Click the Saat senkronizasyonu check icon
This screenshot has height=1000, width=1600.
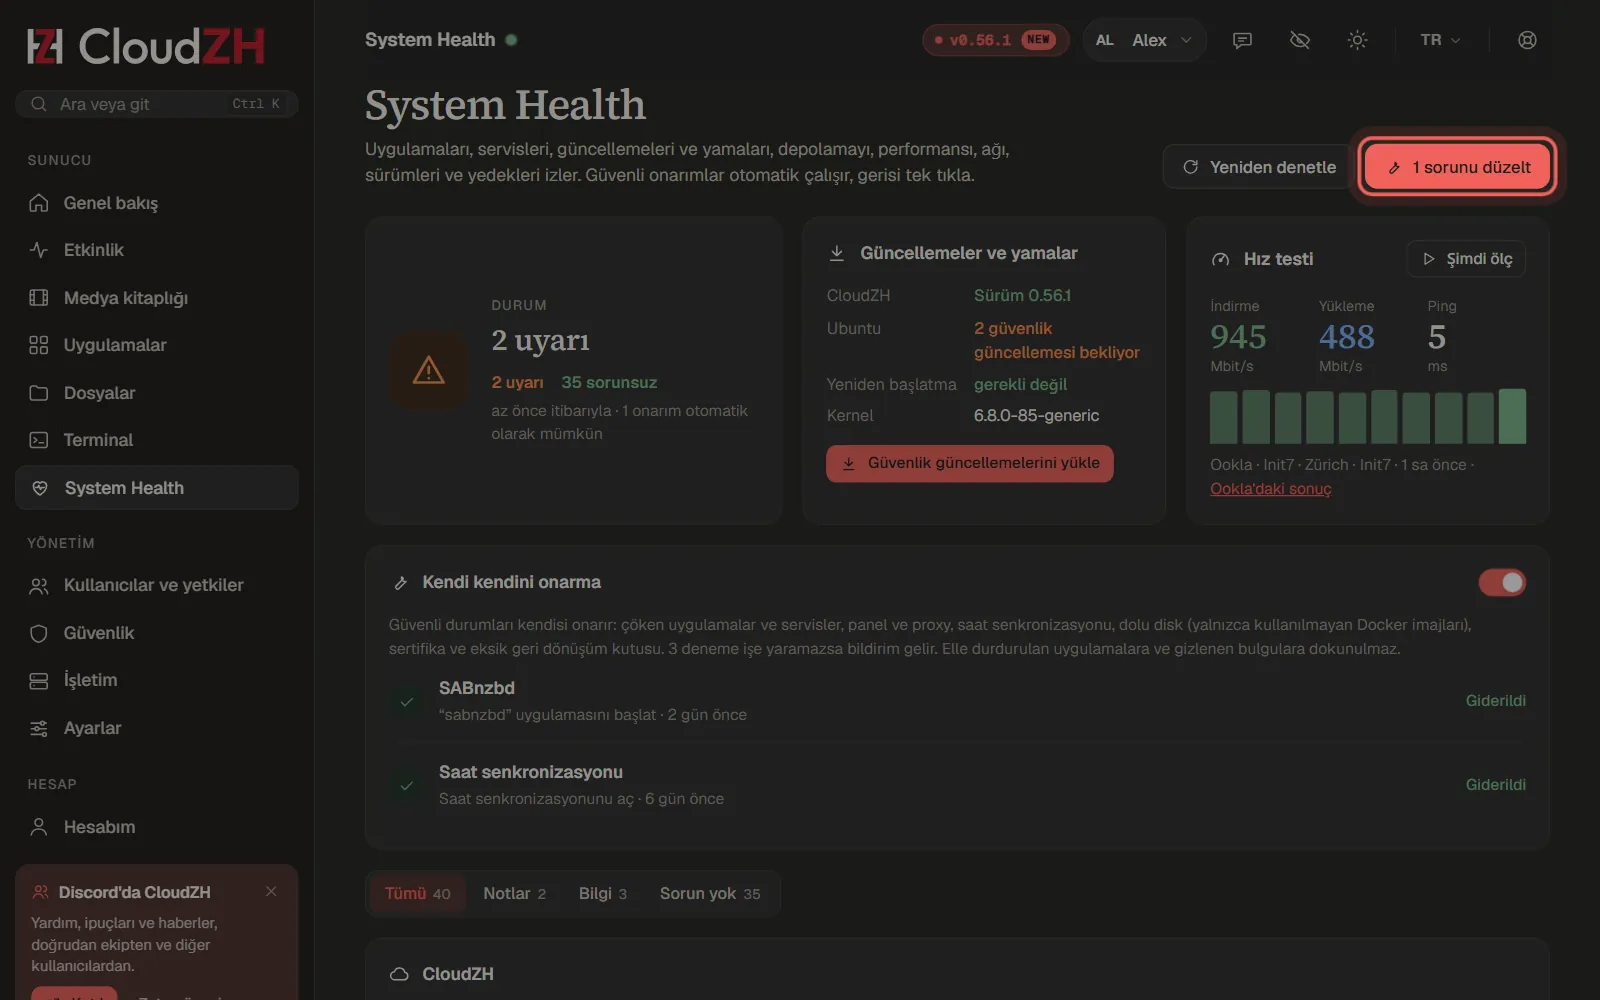tap(407, 785)
